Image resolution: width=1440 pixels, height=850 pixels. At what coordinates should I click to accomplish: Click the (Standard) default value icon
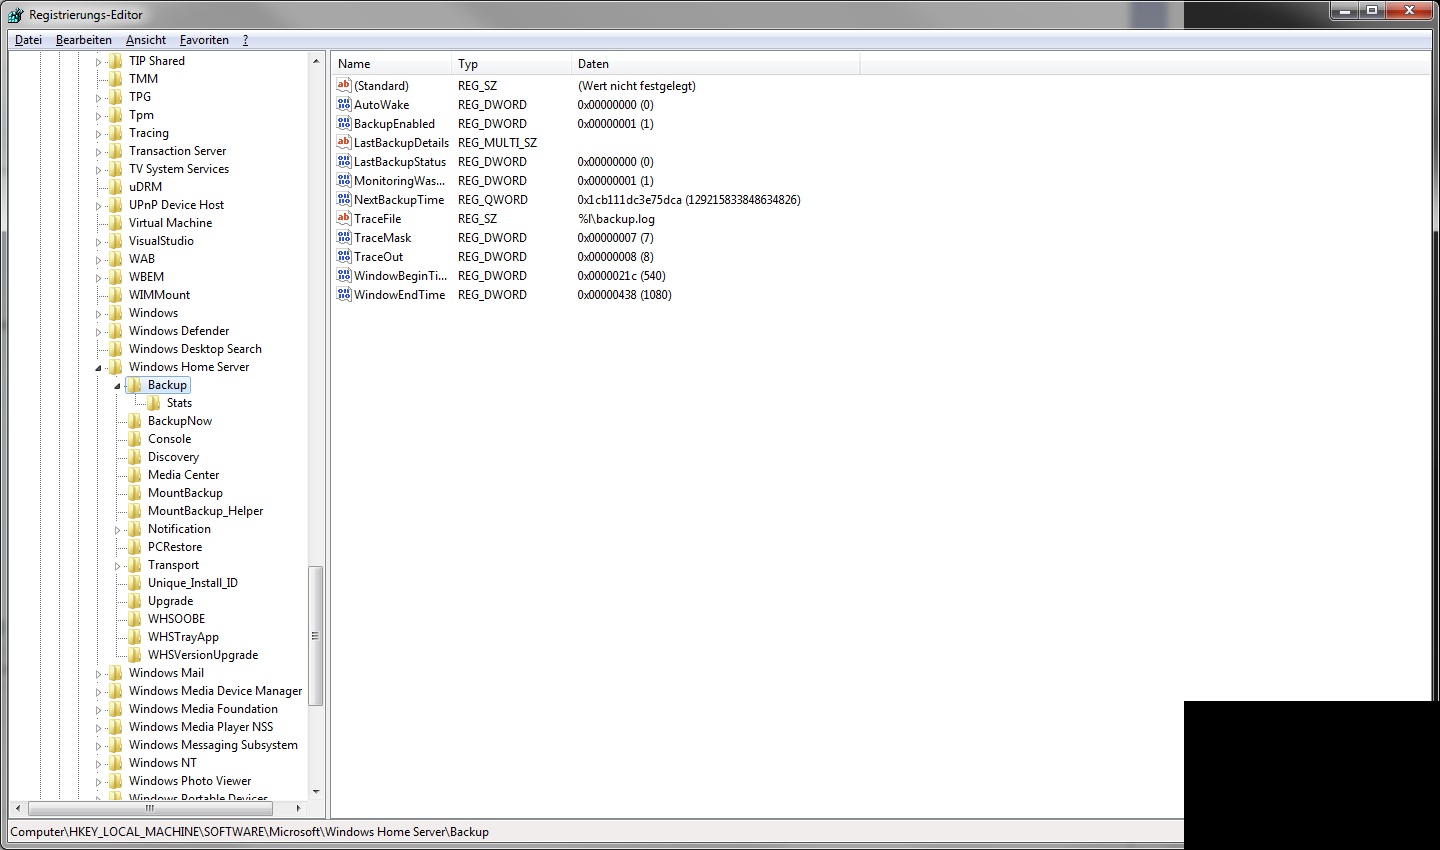coord(344,85)
